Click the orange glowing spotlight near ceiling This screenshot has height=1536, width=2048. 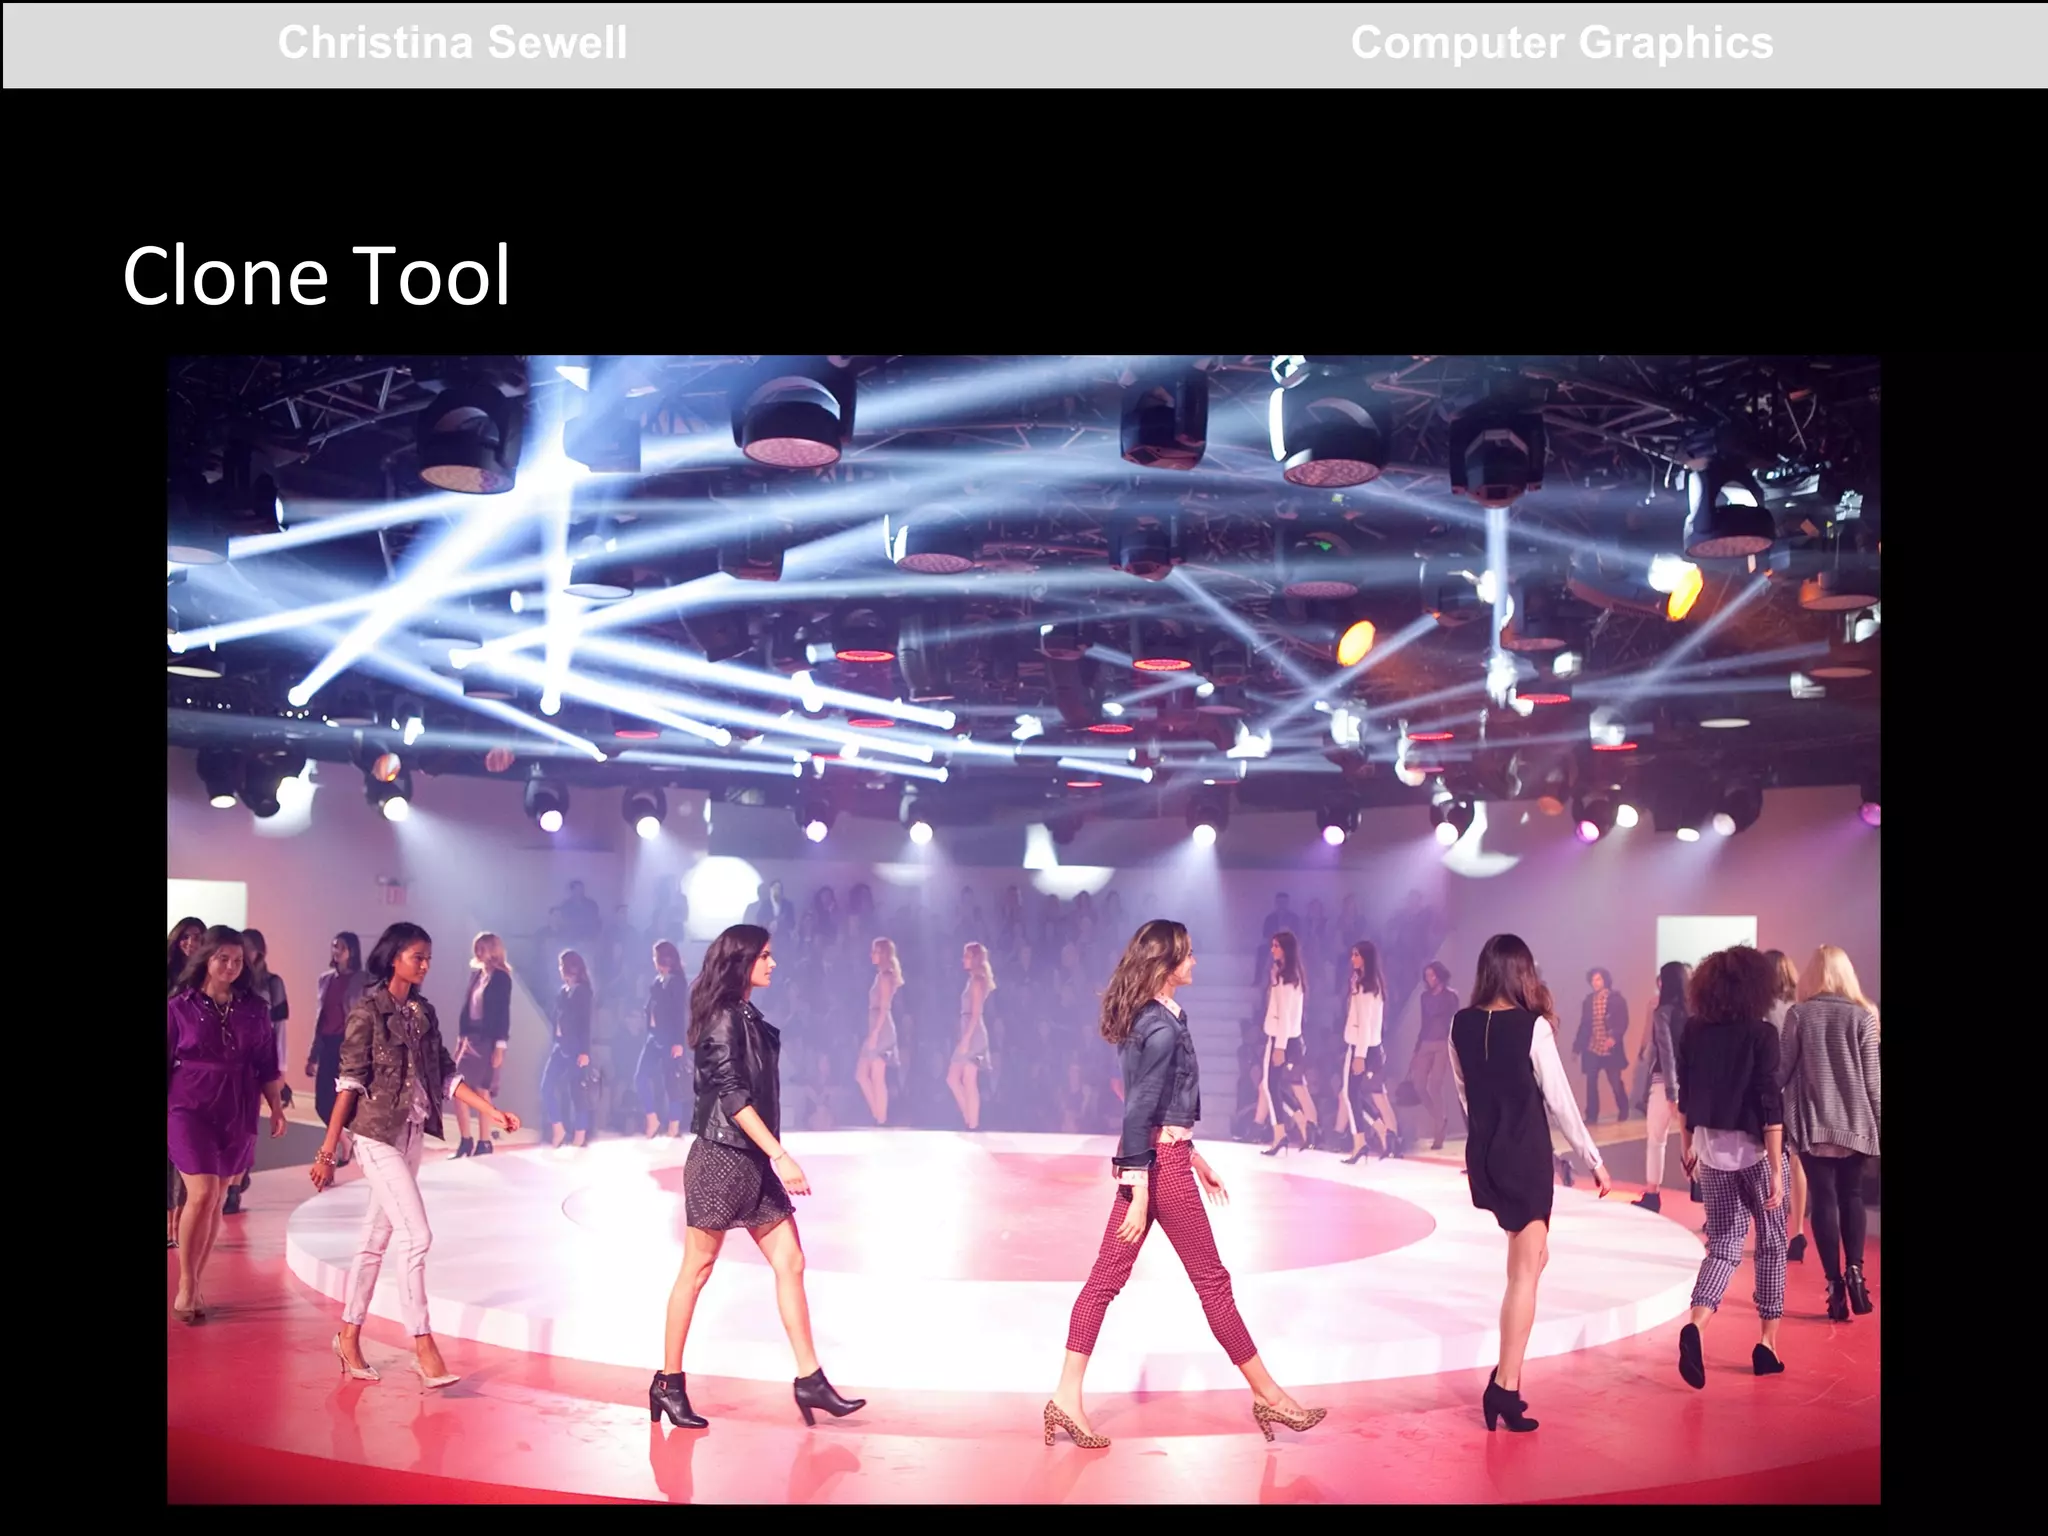click(1357, 641)
